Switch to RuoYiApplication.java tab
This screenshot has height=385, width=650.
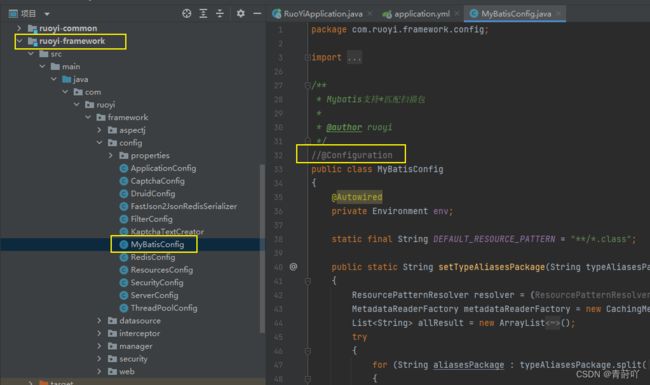pyautogui.click(x=323, y=14)
